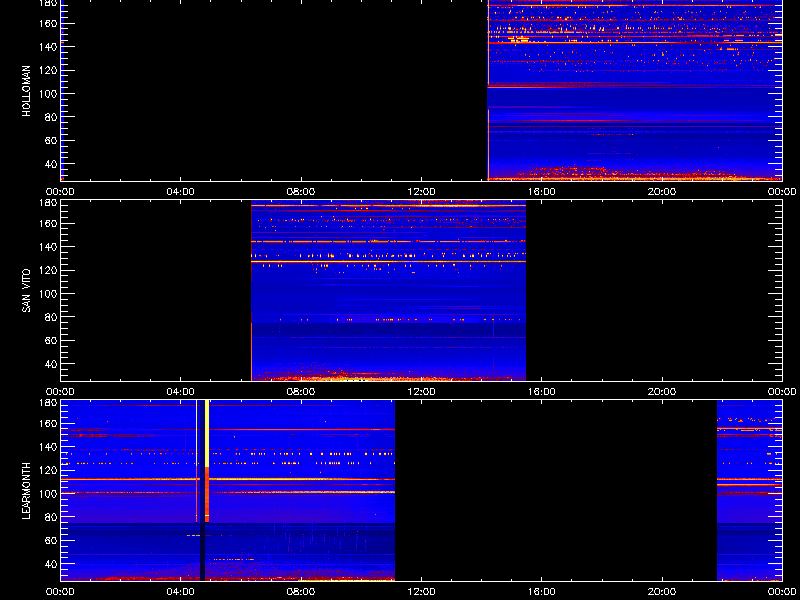The image size is (800, 600).
Task: Click the Learmonth panel's 12:00 time label
Action: click(421, 592)
